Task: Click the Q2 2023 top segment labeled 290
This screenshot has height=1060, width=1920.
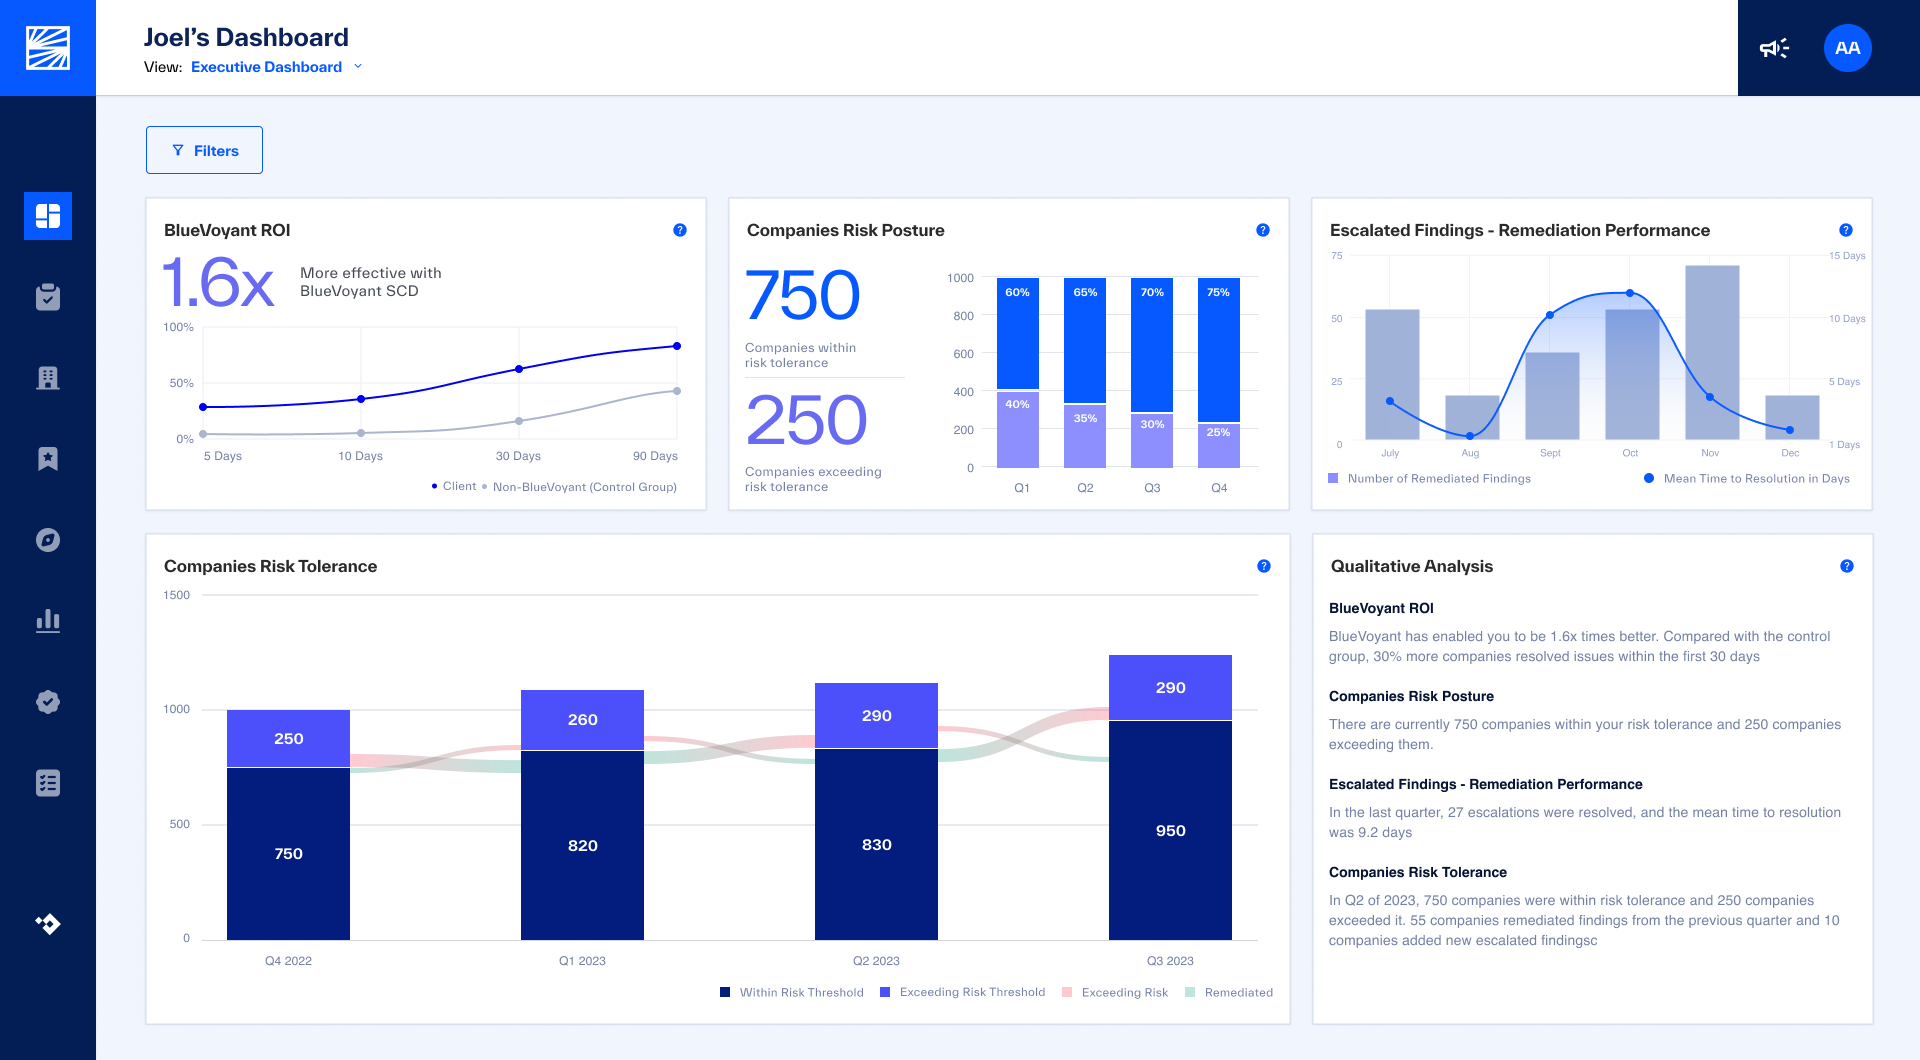Action: (x=876, y=716)
